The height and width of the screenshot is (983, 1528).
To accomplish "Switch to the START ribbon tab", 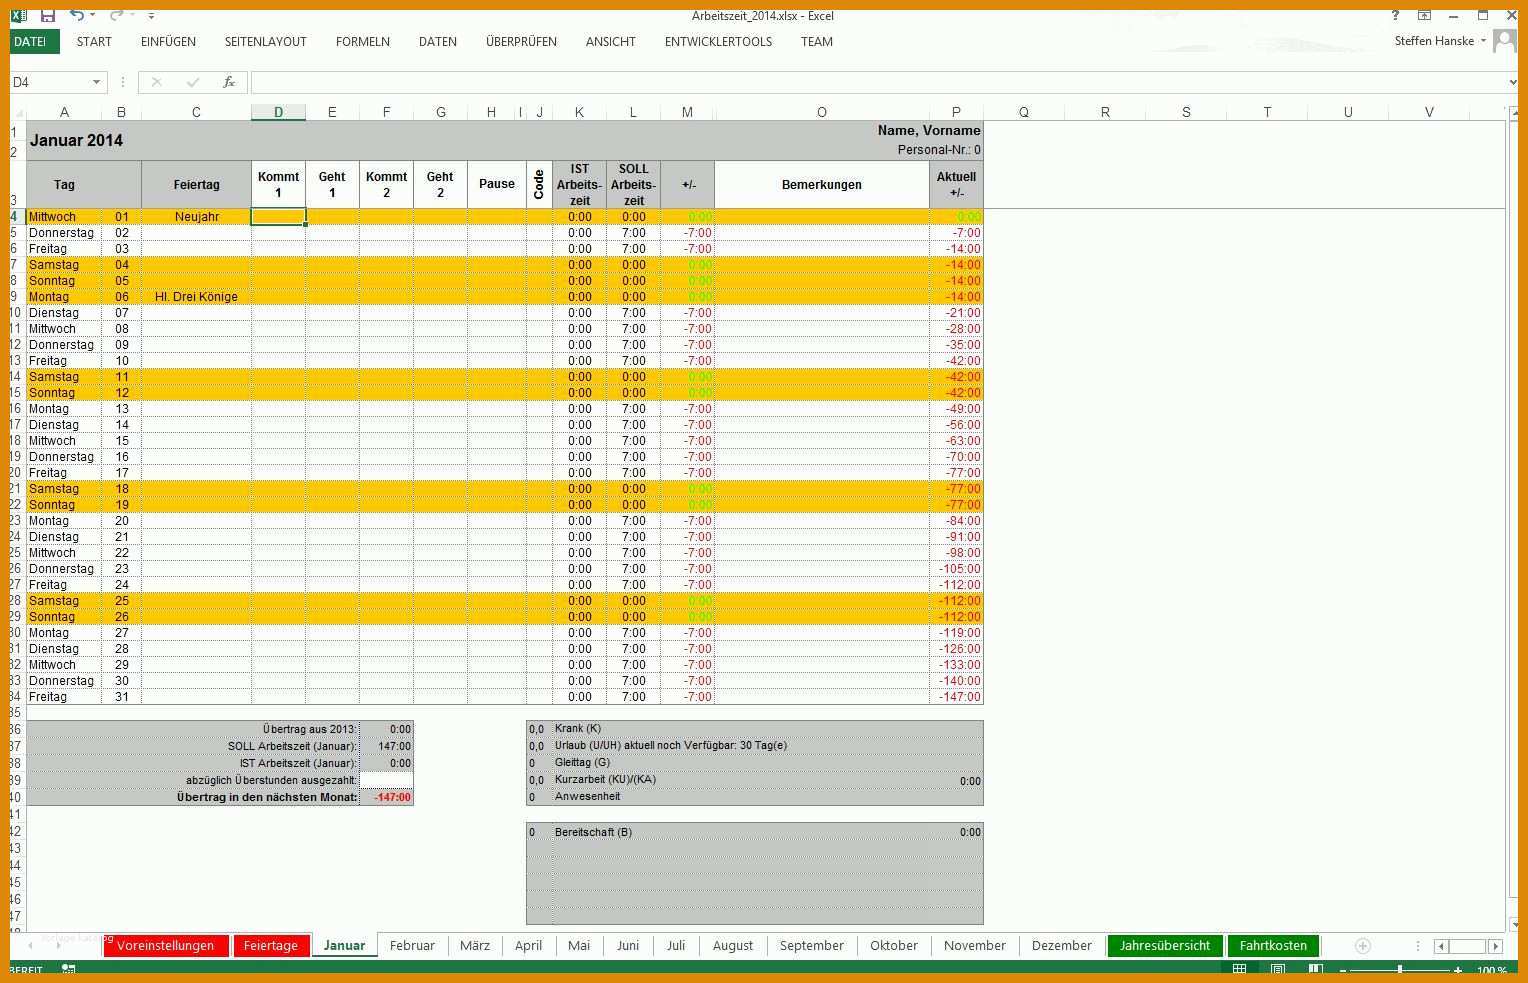I will [x=94, y=42].
